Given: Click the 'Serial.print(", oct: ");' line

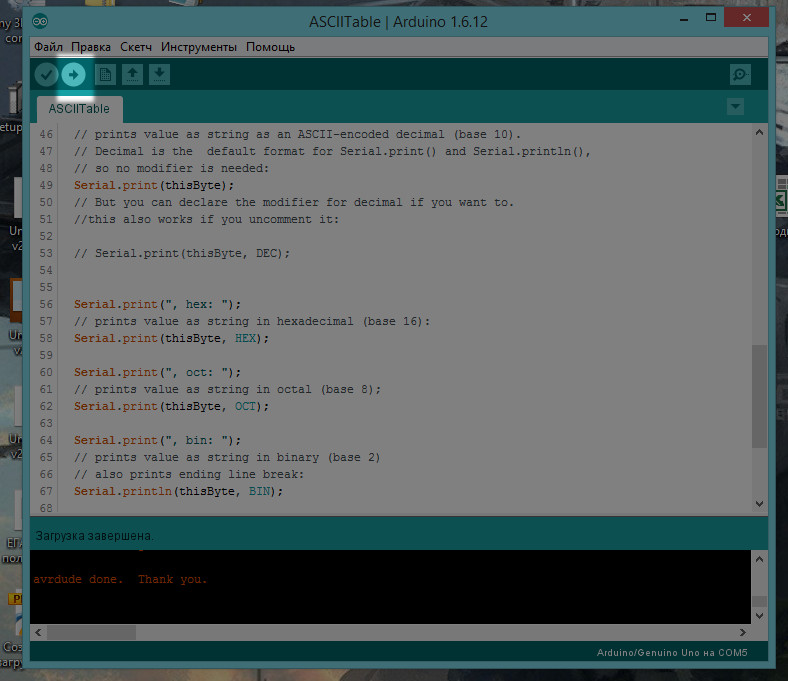Looking at the screenshot, I should [x=157, y=372].
